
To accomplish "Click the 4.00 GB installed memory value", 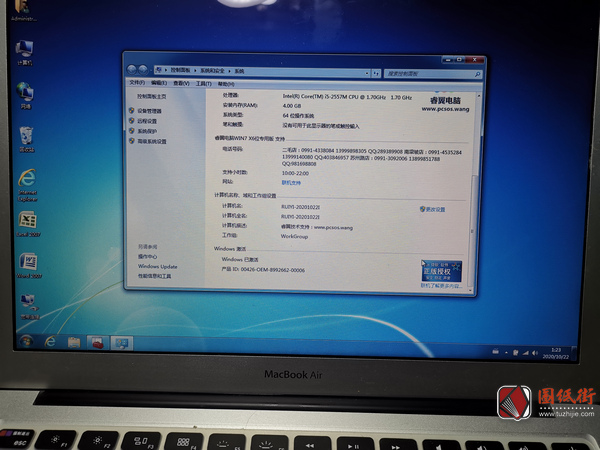I will click(x=292, y=106).
